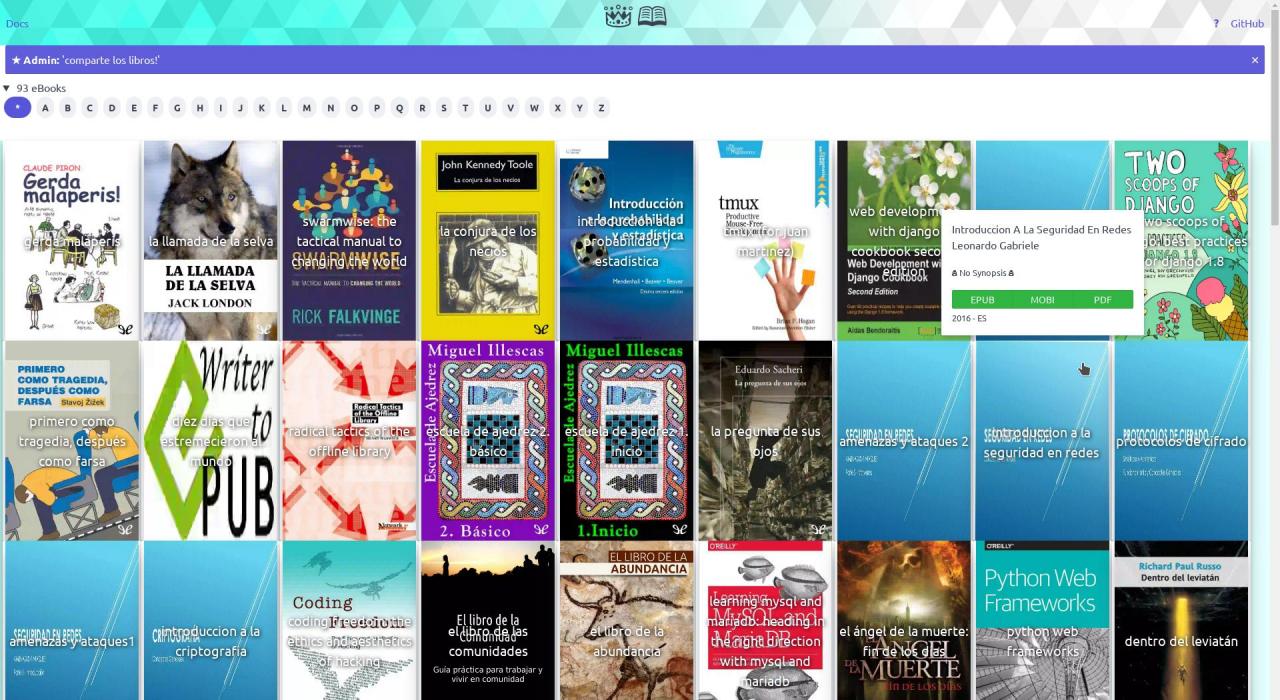Open Coding Freedom book cover
The height and width of the screenshot is (700, 1280).
pos(349,620)
